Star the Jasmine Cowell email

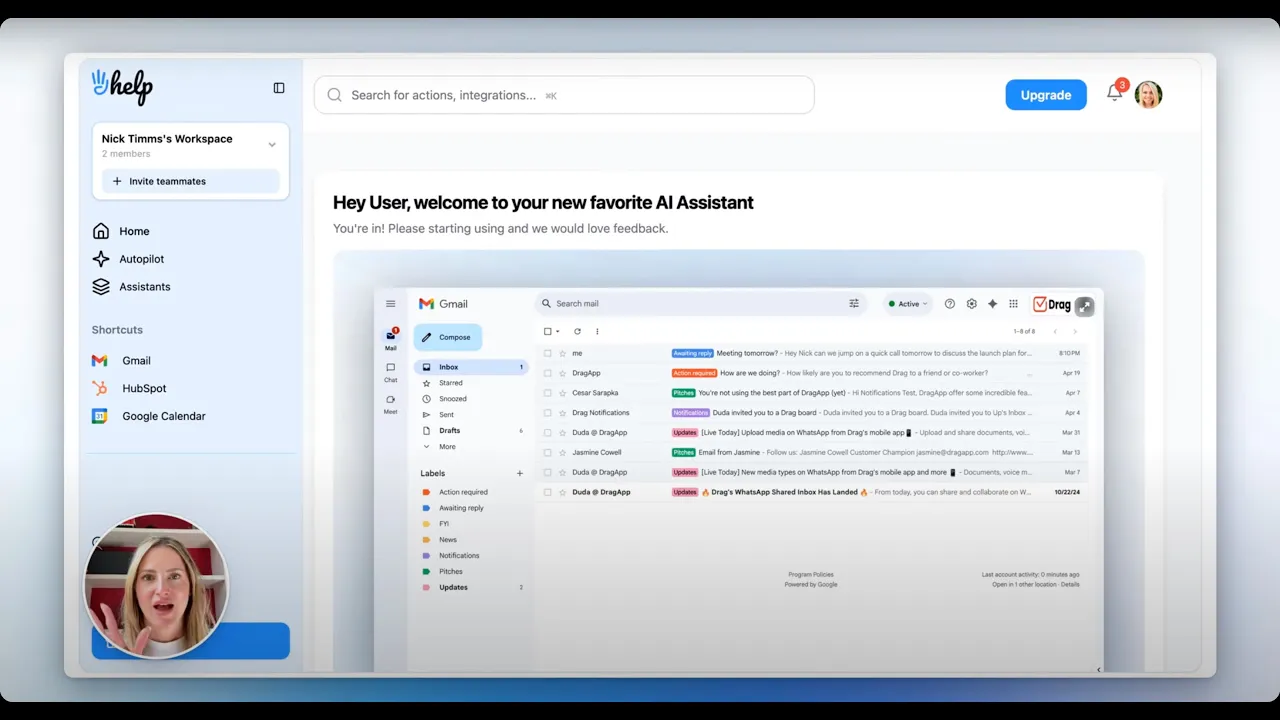[x=562, y=452]
